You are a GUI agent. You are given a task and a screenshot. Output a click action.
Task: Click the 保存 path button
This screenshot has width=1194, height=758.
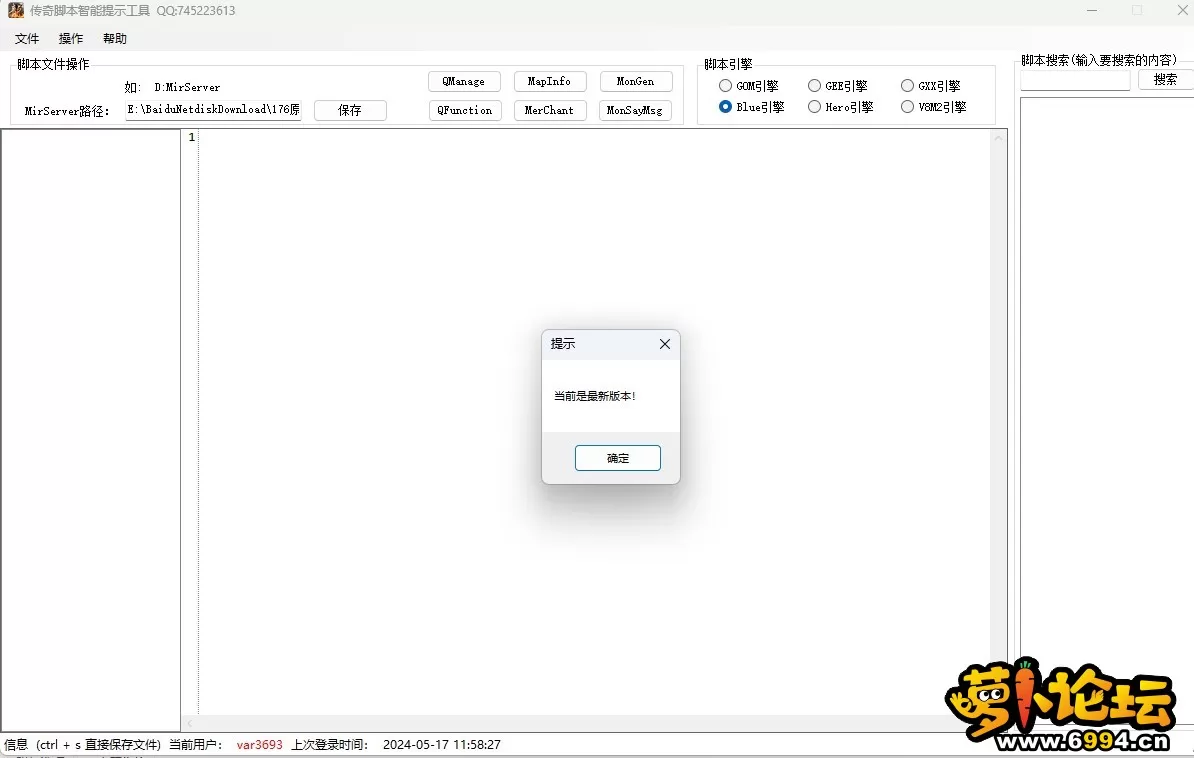[x=350, y=110]
